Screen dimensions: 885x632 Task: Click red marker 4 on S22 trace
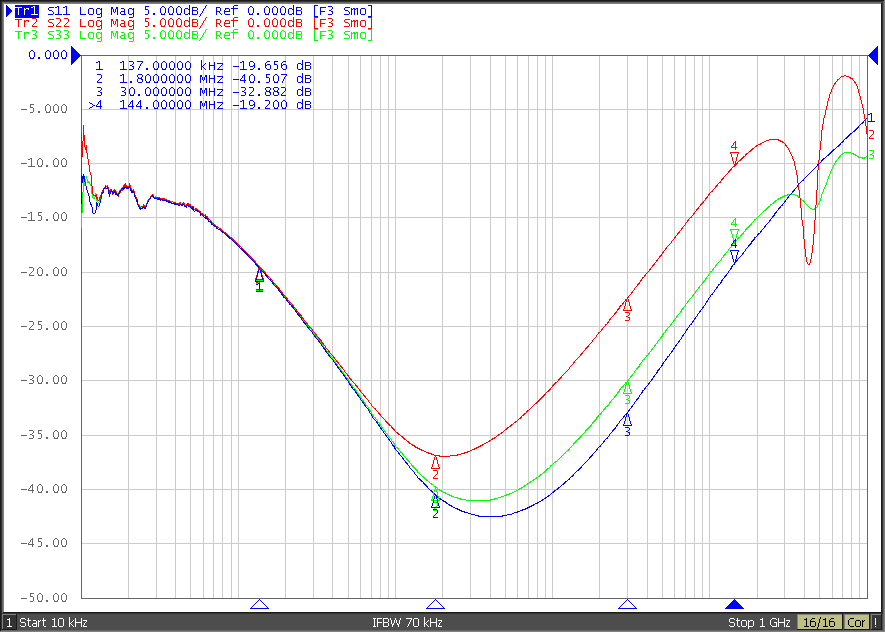[734, 153]
